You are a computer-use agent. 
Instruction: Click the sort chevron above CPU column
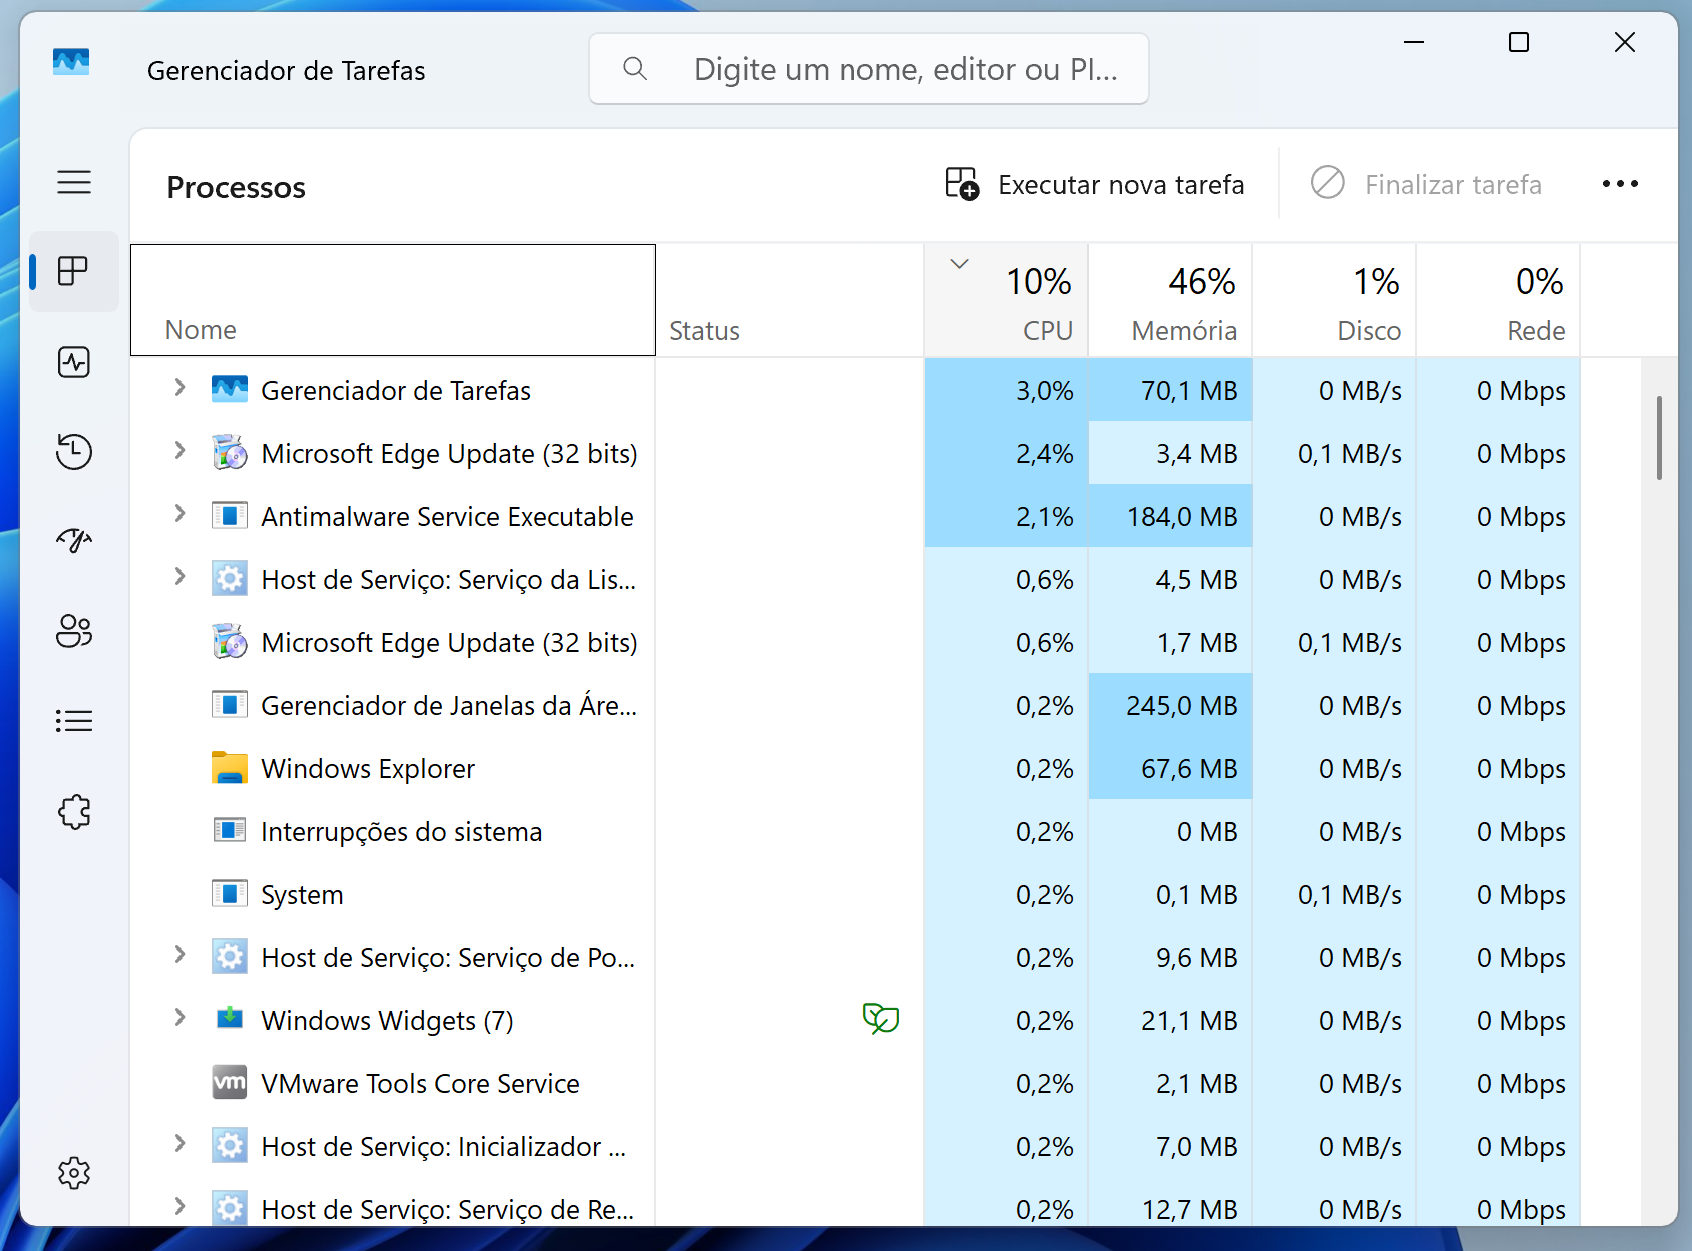point(959,264)
